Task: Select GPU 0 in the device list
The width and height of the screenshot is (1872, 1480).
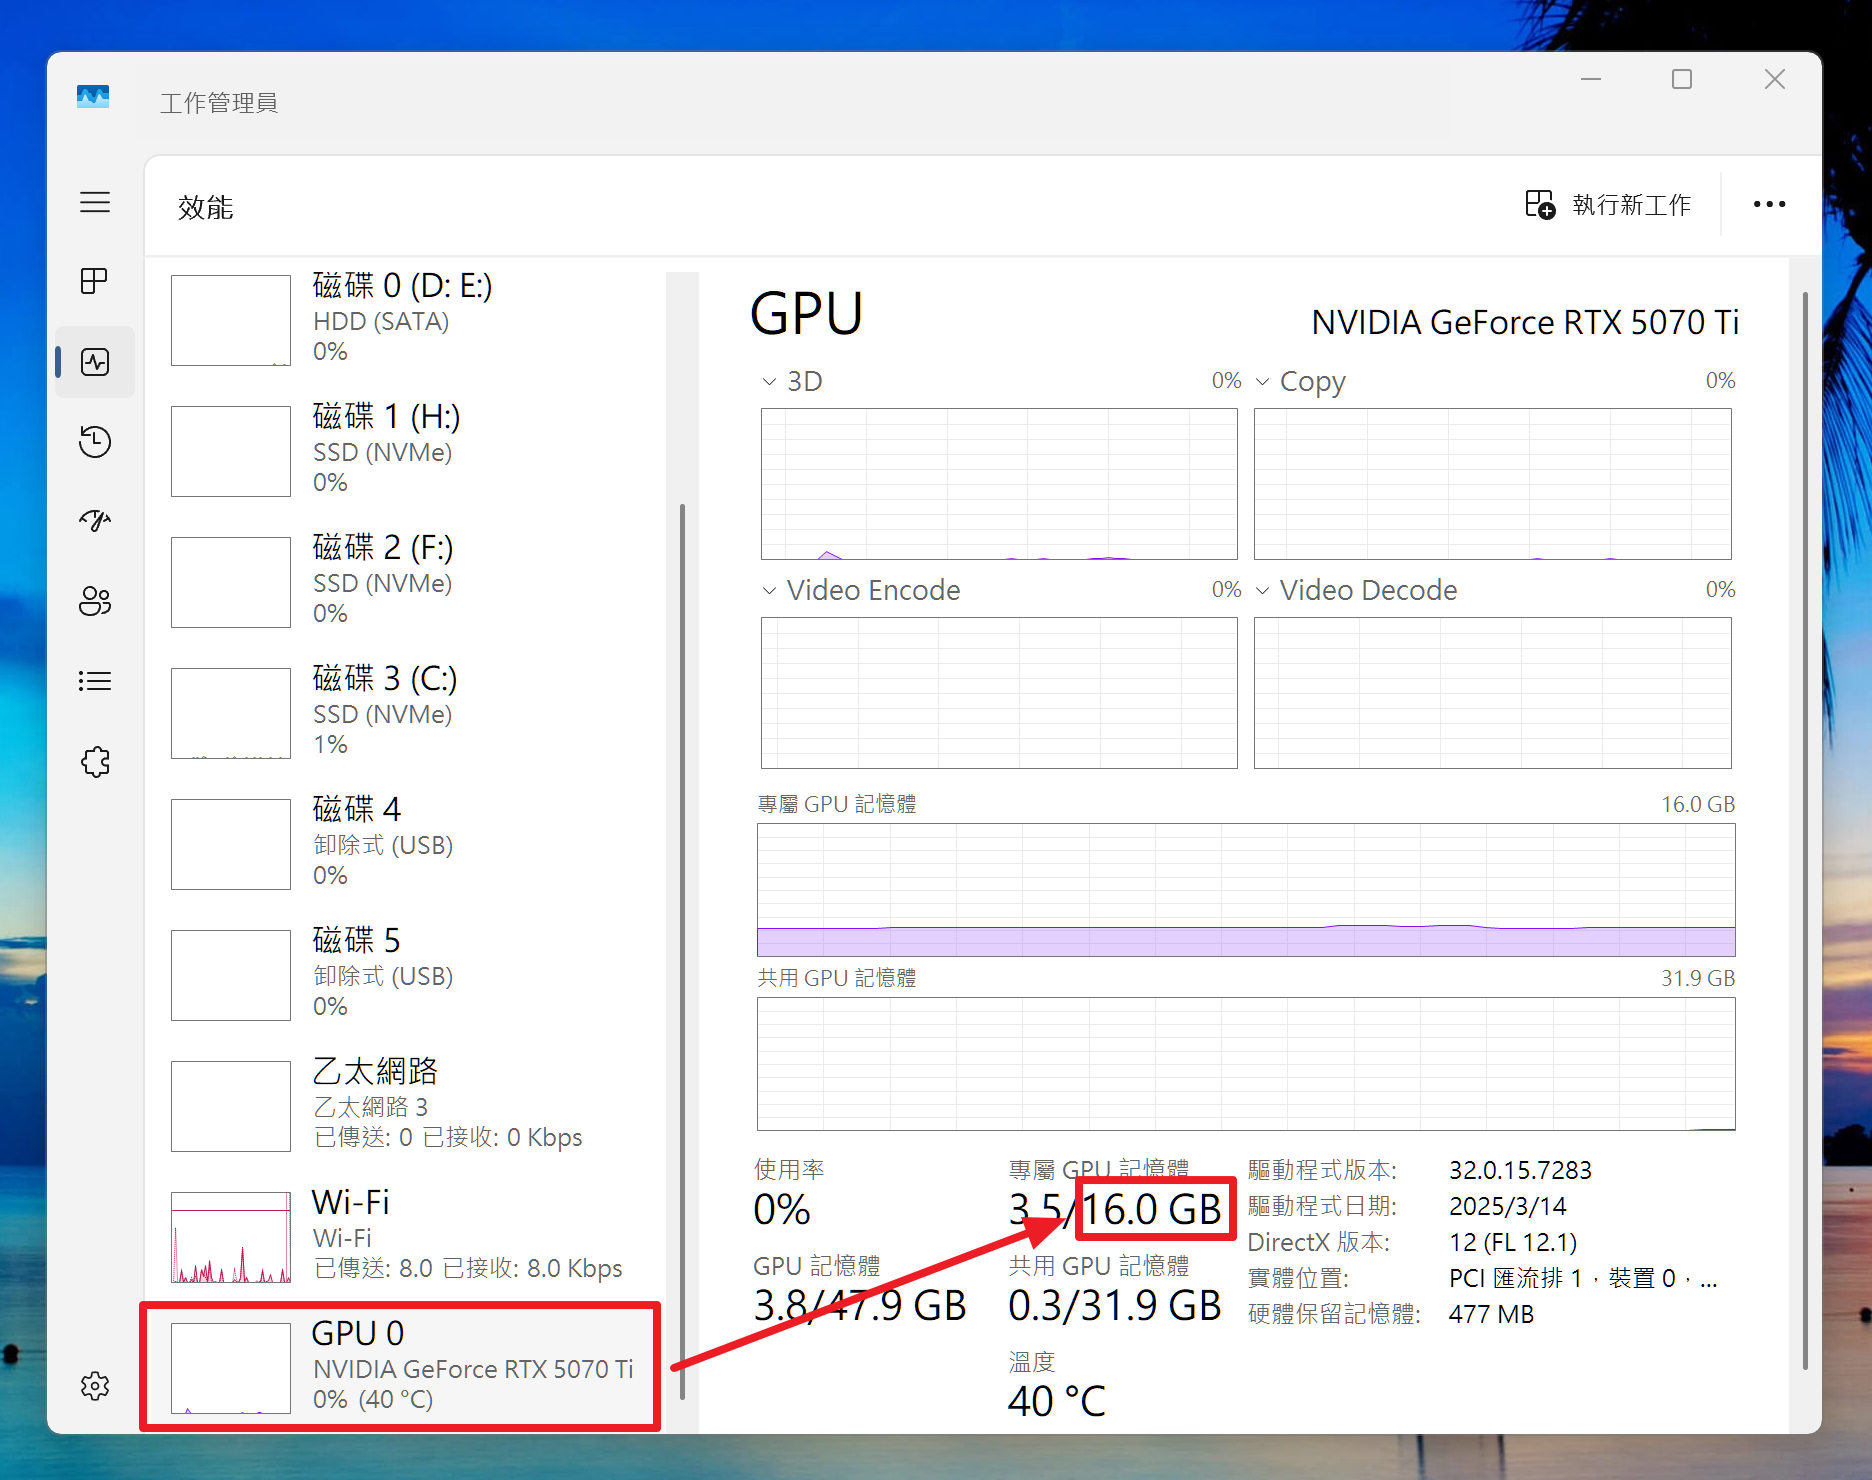Action: tap(400, 1366)
